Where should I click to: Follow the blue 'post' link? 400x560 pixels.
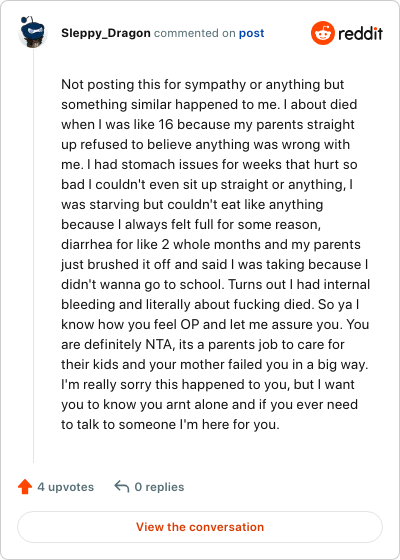click(251, 33)
